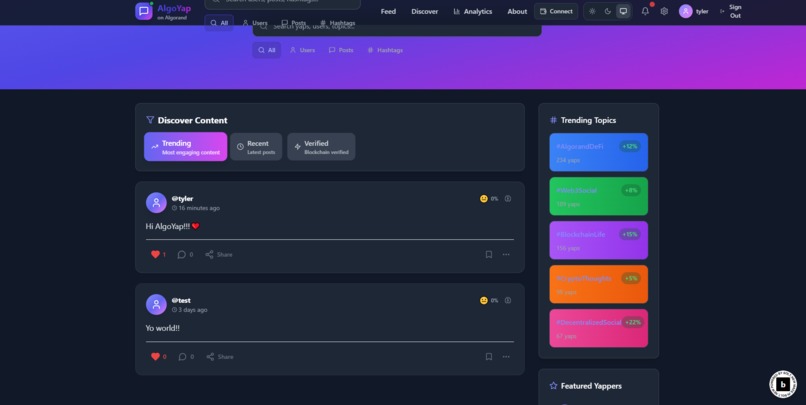This screenshot has width=806, height=405.
Task: Click the Connect wallet button
Action: 556,11
